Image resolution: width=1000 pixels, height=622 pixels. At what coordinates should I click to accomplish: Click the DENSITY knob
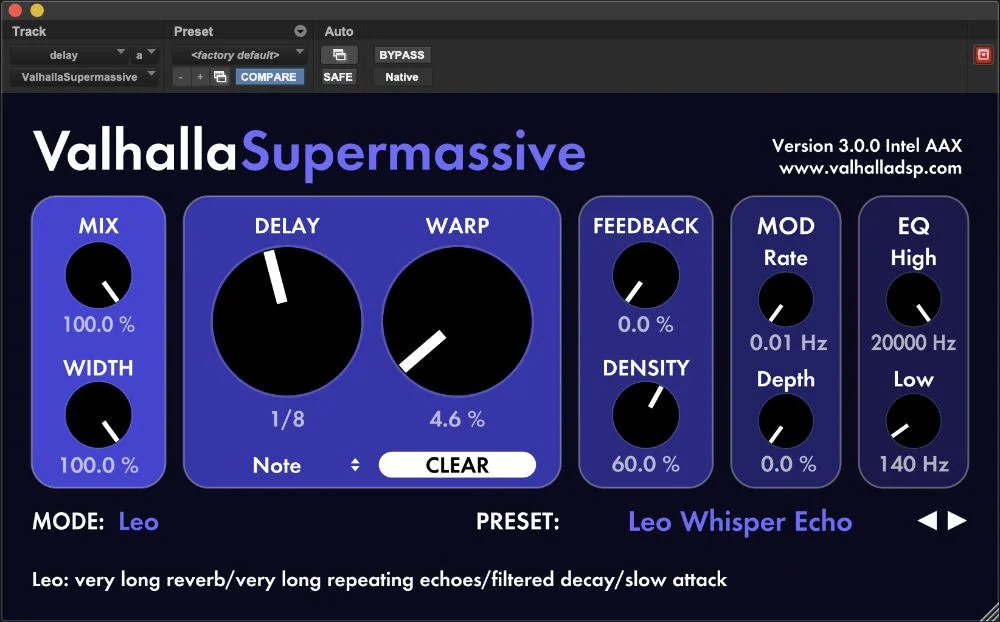point(645,415)
